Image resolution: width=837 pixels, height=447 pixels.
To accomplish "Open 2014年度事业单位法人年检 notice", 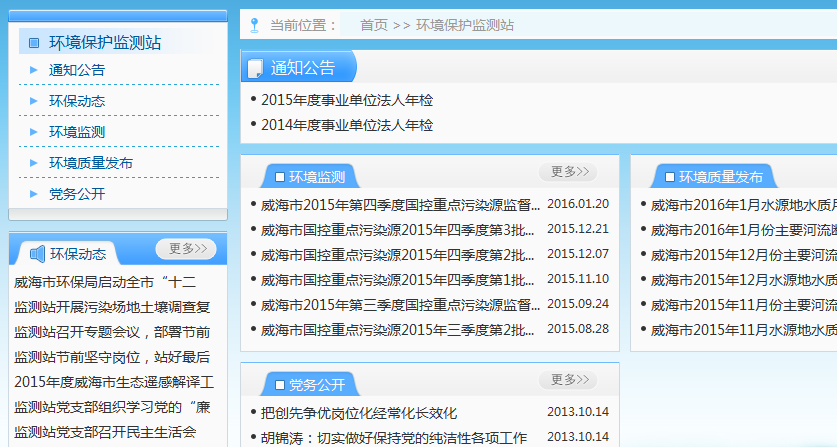I will (x=347, y=125).
